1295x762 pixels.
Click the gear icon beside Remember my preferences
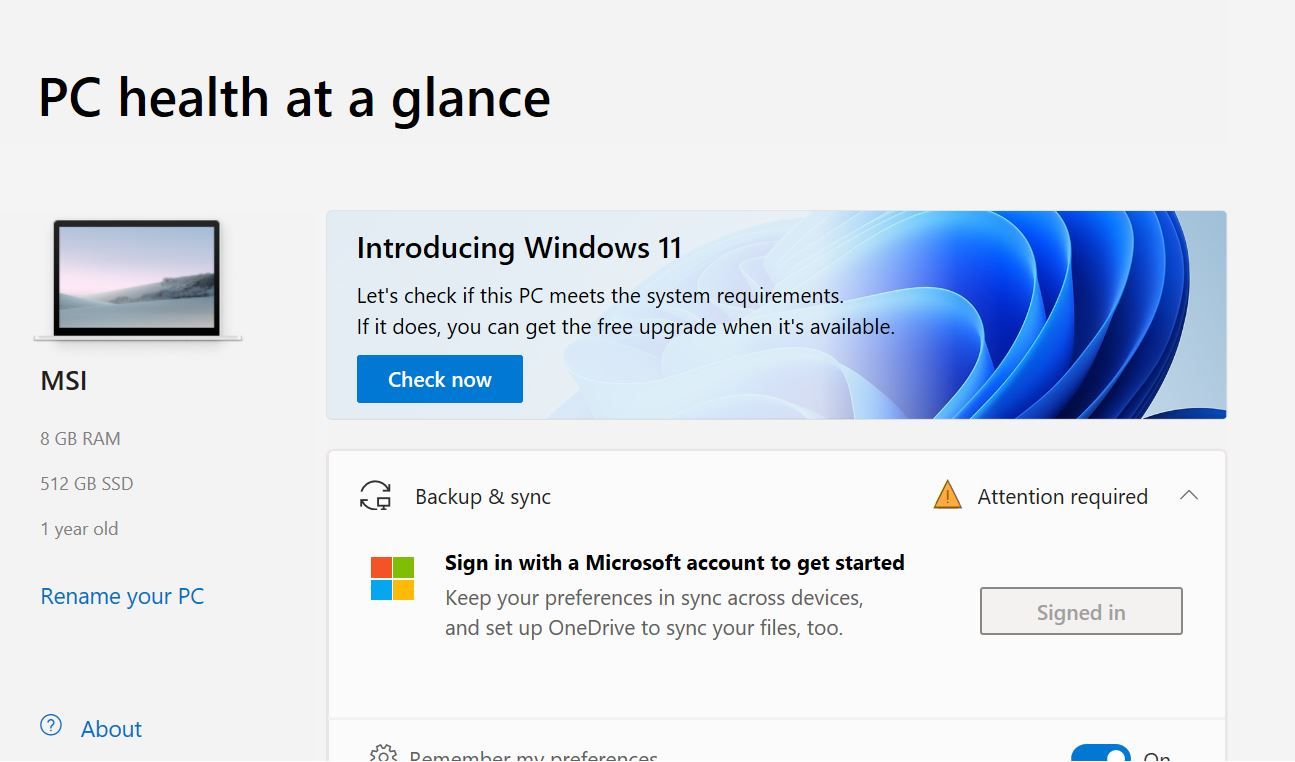(x=383, y=754)
